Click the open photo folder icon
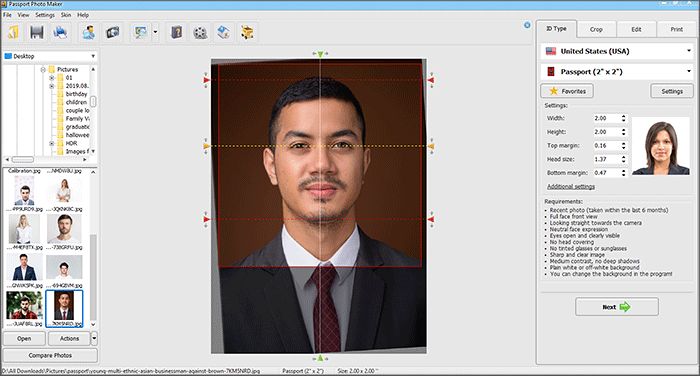 (13, 32)
